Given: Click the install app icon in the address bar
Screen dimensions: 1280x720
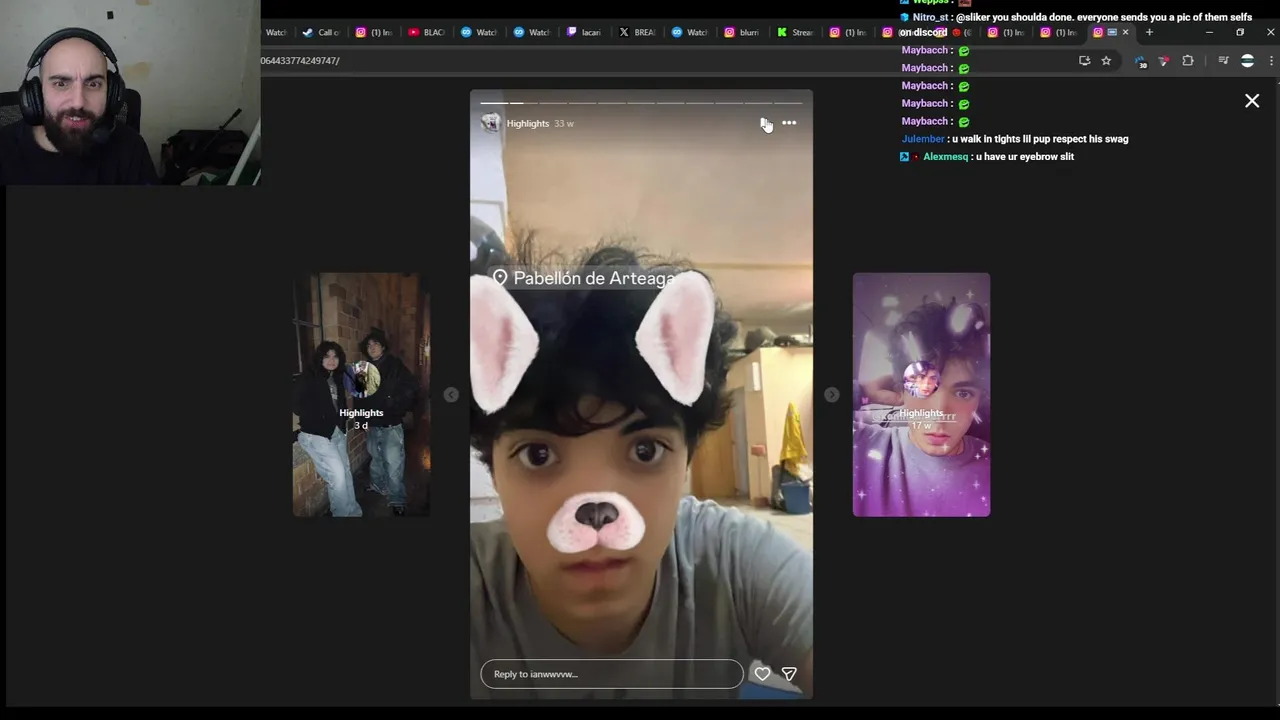Looking at the screenshot, I should click(1084, 61).
